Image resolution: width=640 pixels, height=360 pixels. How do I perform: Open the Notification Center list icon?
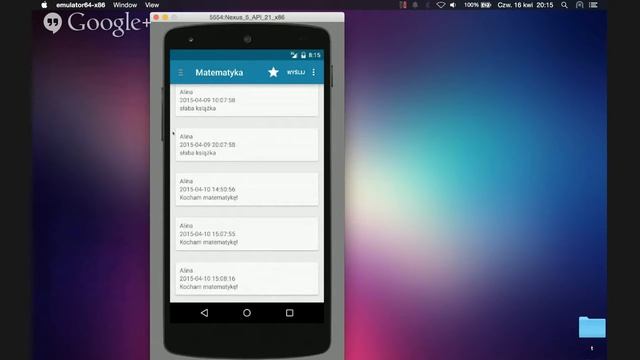[593, 5]
